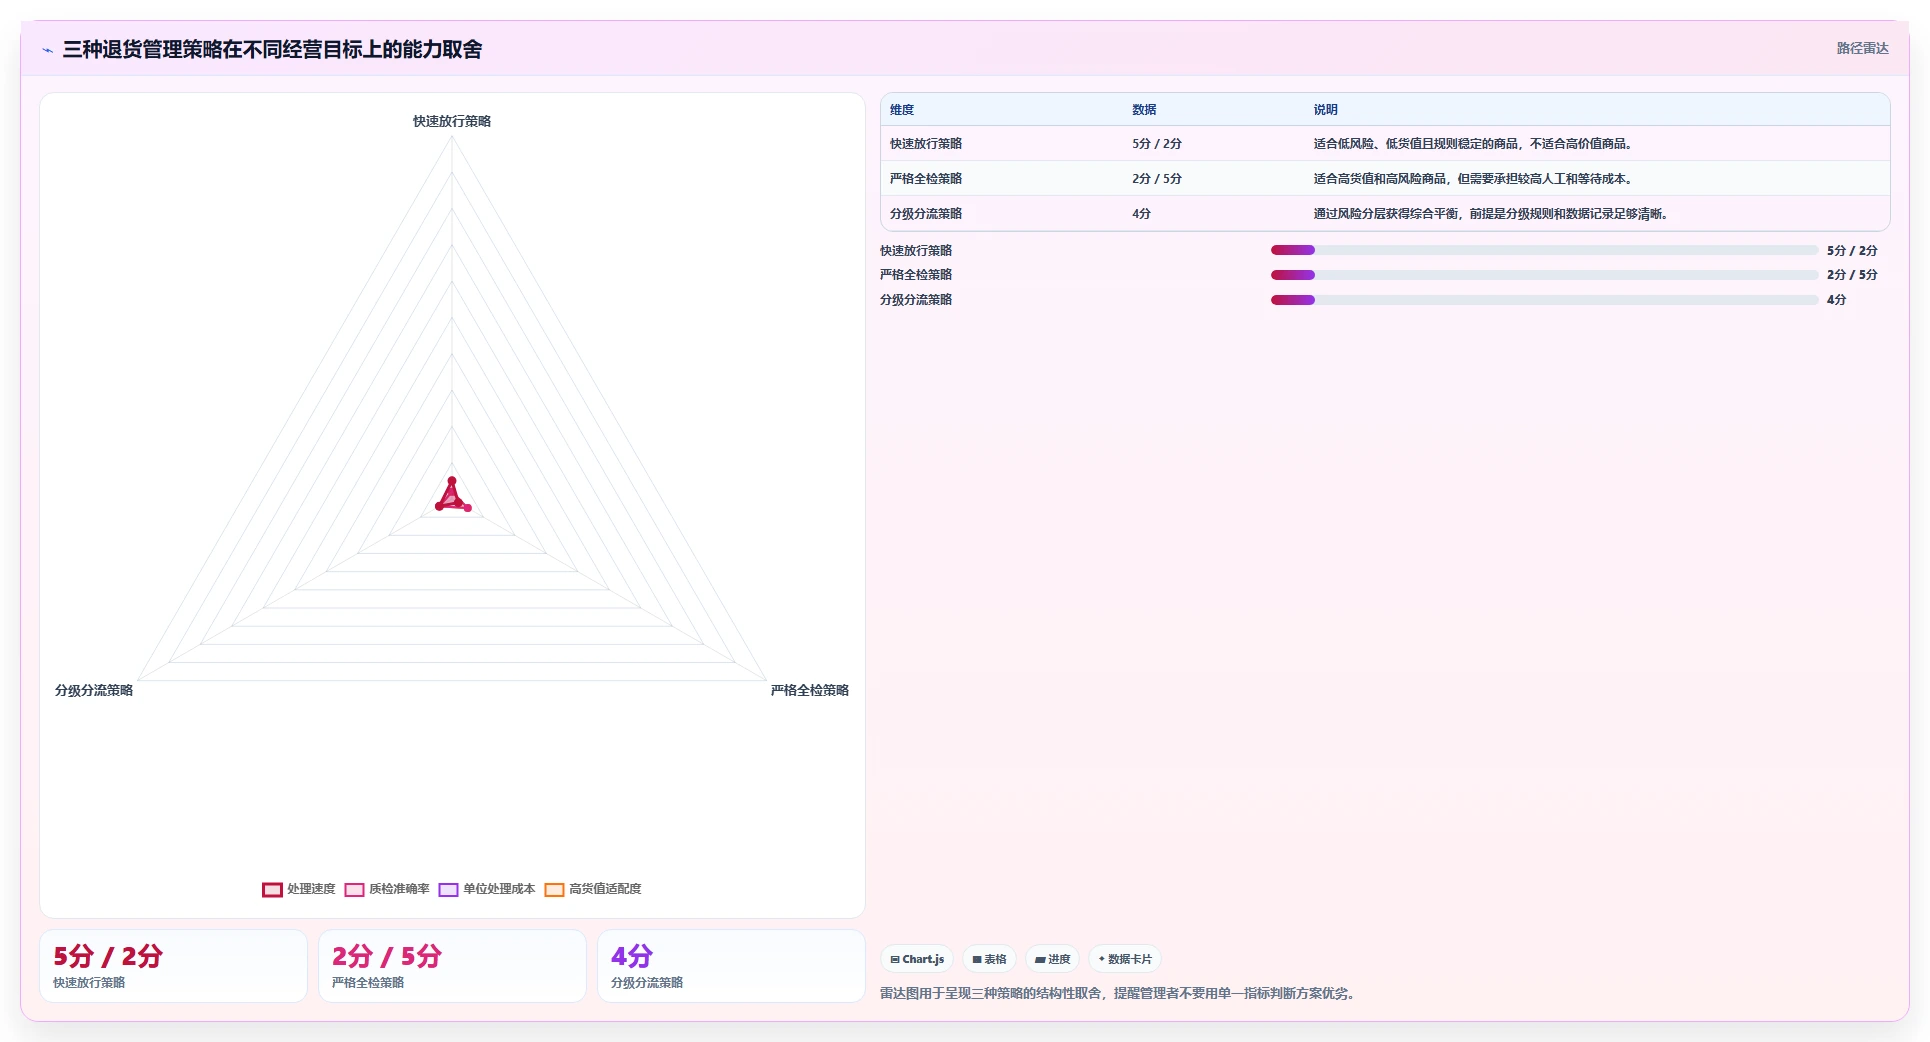The width and height of the screenshot is (1930, 1042).
Task: Toggle the 单位处理成本 legend swatch
Action: 448,889
